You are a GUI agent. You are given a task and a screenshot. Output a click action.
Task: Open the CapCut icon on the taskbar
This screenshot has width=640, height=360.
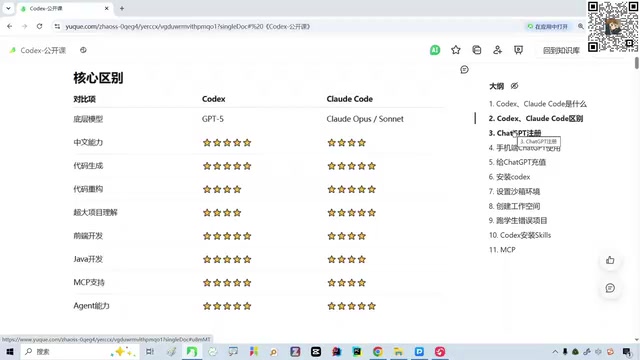(x=316, y=351)
